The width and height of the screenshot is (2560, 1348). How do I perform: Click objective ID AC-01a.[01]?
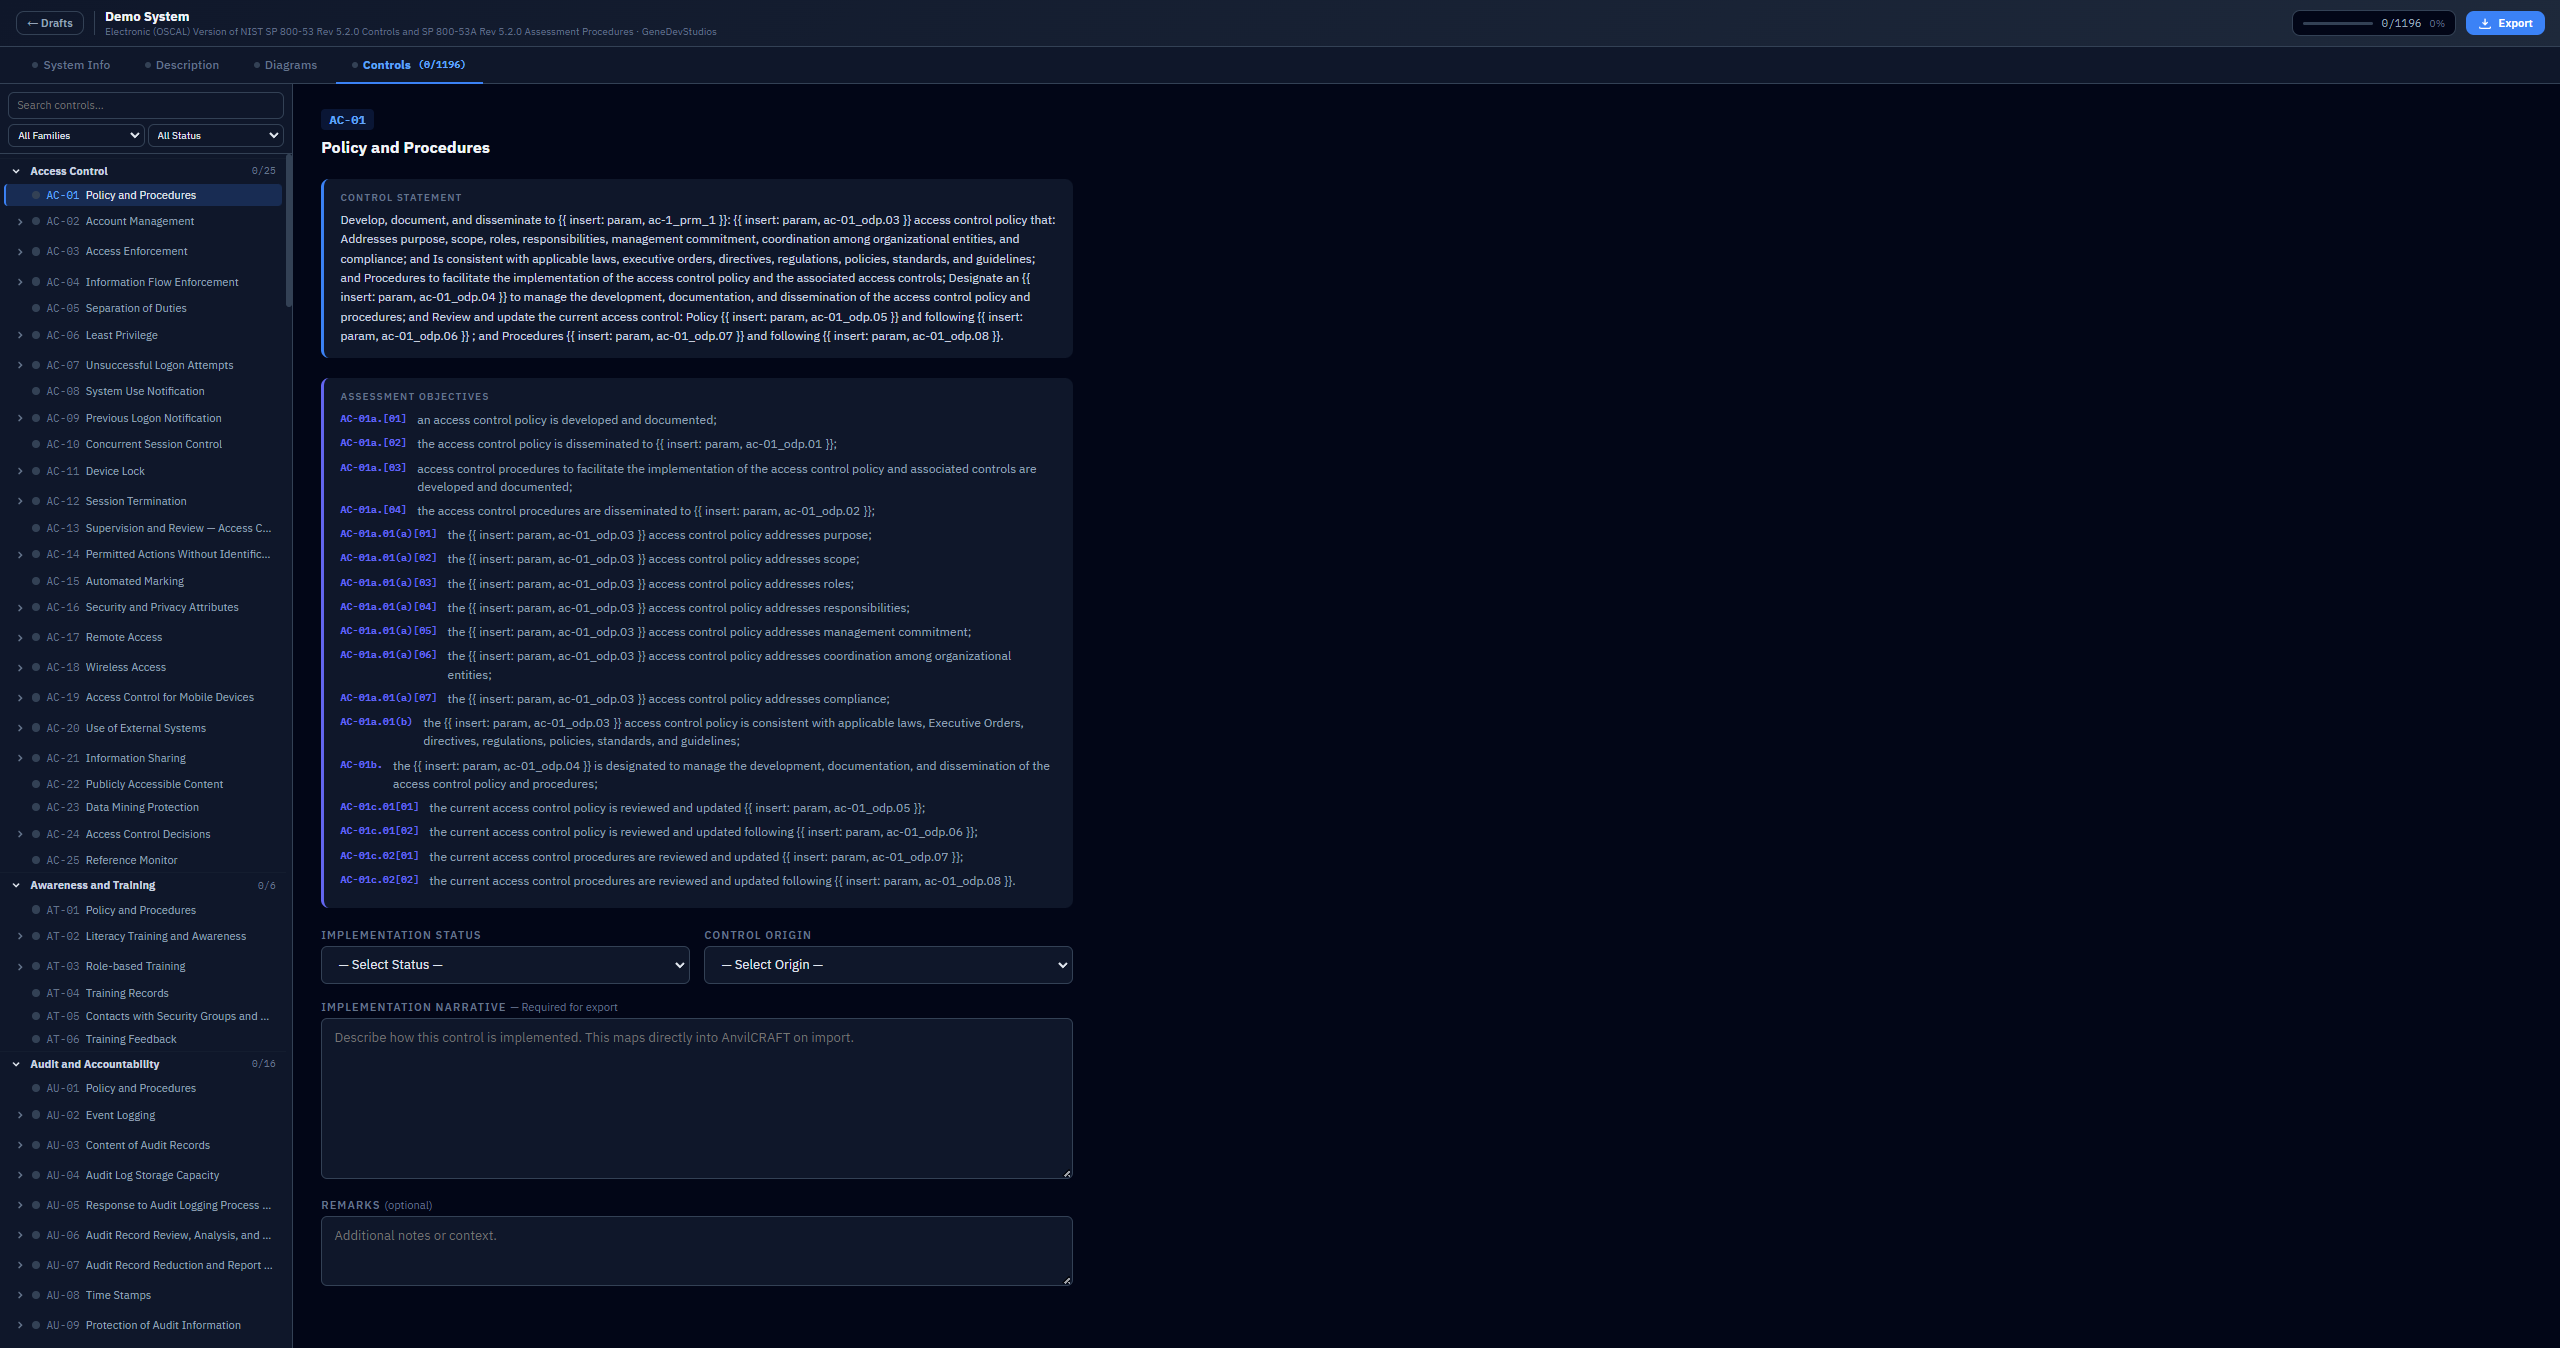pyautogui.click(x=373, y=419)
